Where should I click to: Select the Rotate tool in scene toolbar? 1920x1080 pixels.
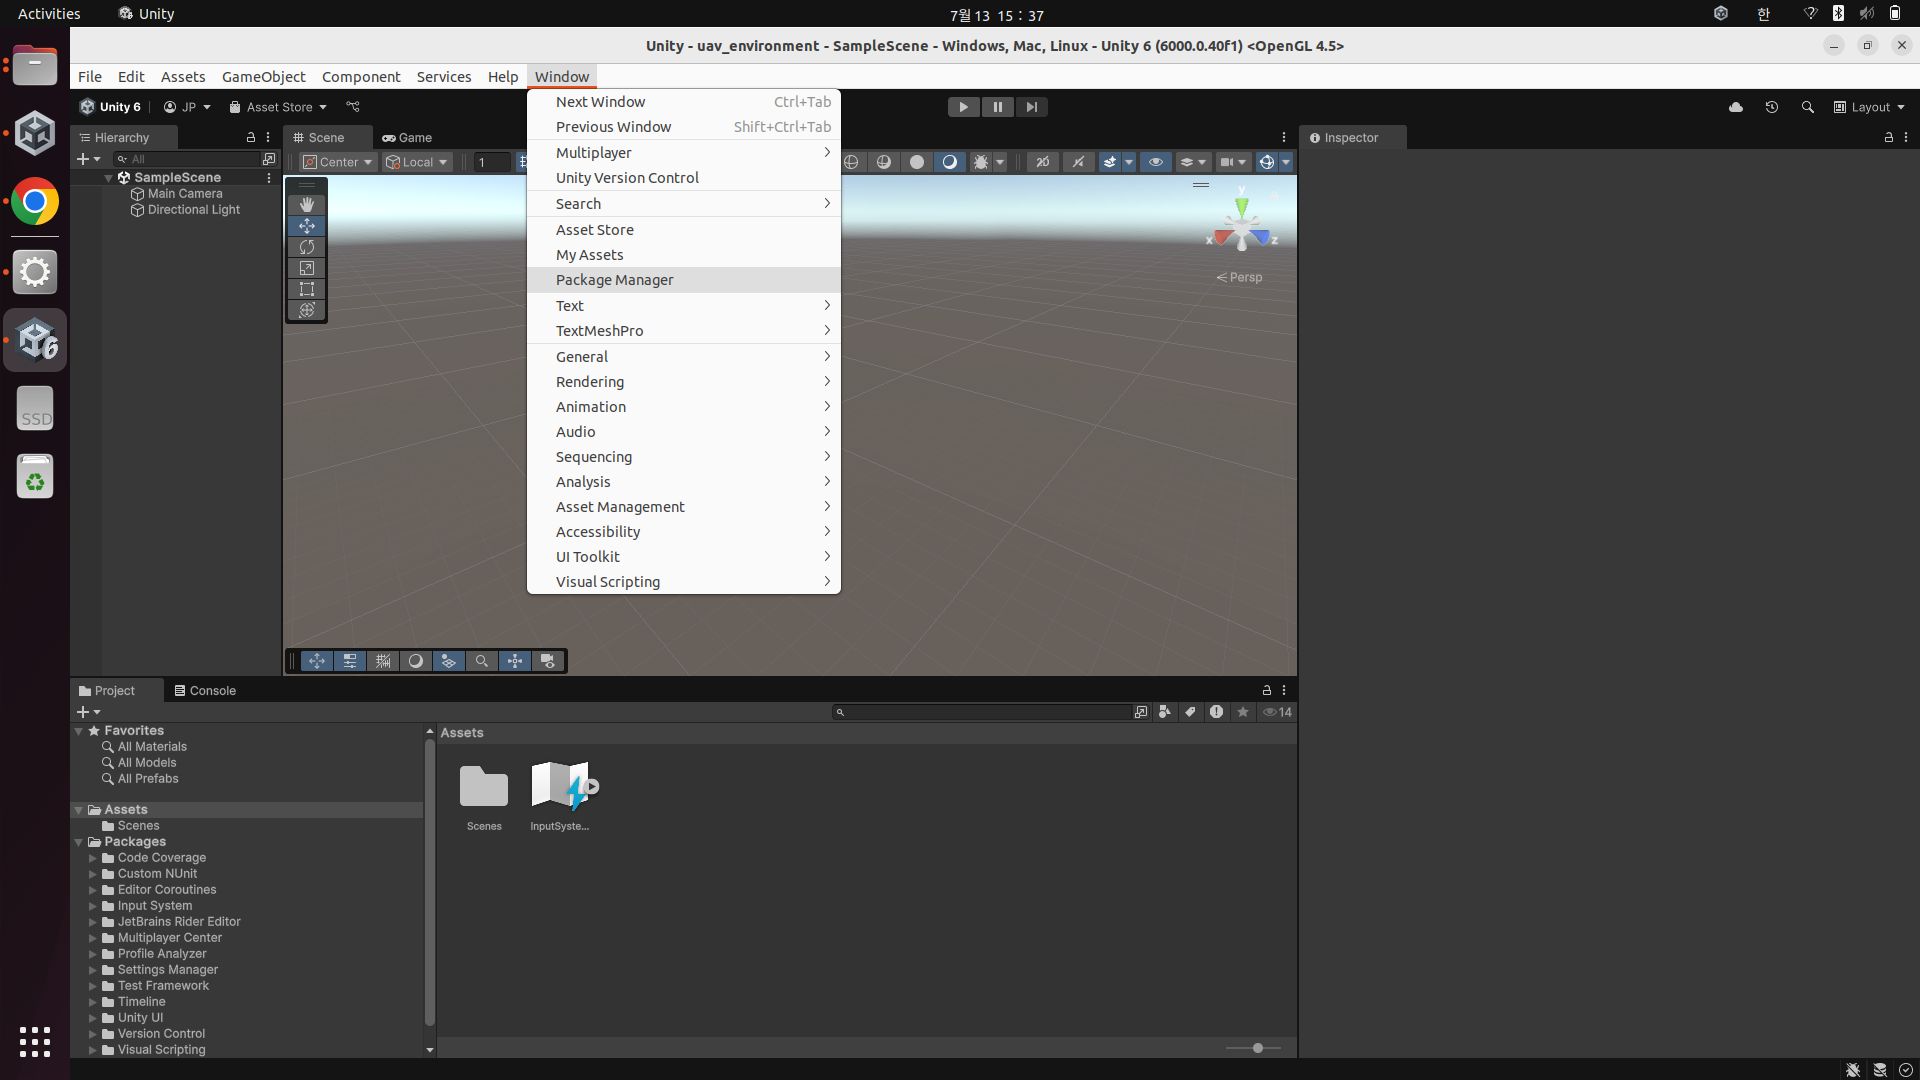tap(306, 246)
